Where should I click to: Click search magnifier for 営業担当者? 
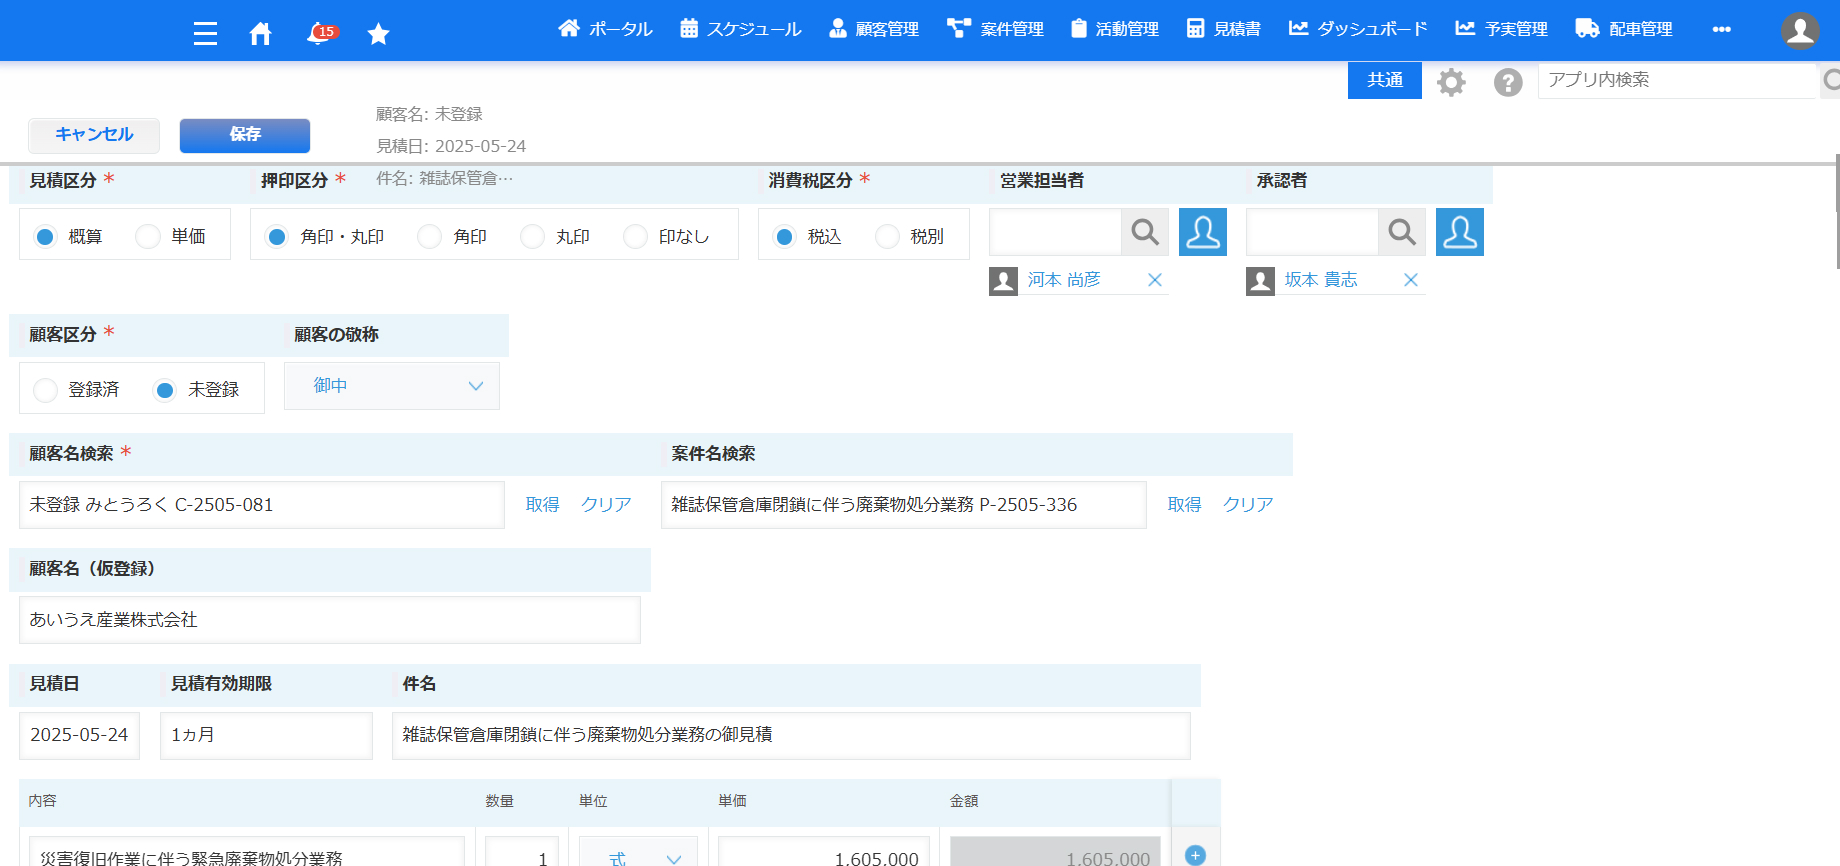pos(1145,232)
